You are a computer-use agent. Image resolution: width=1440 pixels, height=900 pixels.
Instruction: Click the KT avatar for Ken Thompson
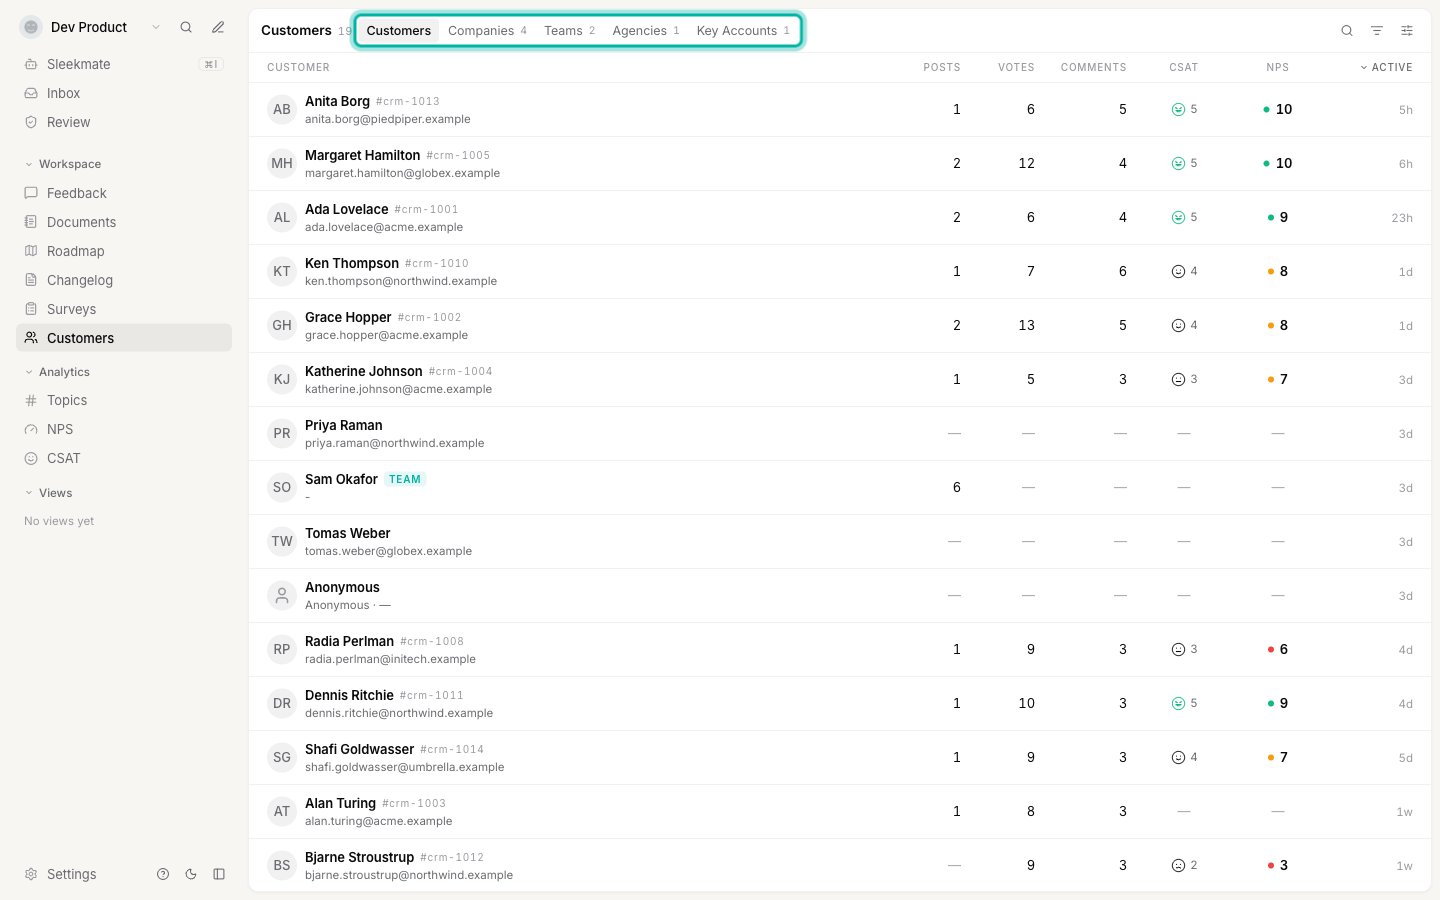click(282, 272)
